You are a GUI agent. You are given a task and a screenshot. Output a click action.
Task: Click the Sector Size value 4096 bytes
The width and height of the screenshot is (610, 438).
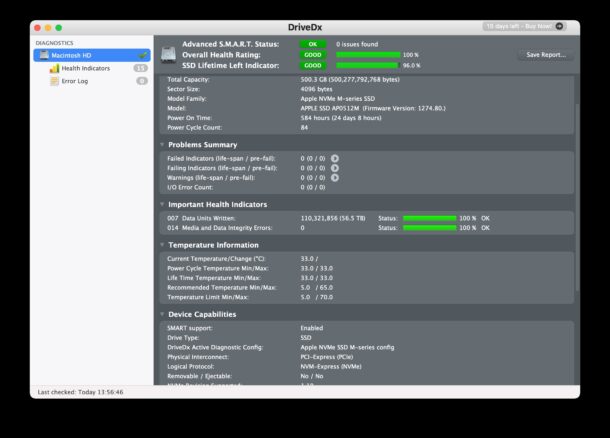(316, 89)
